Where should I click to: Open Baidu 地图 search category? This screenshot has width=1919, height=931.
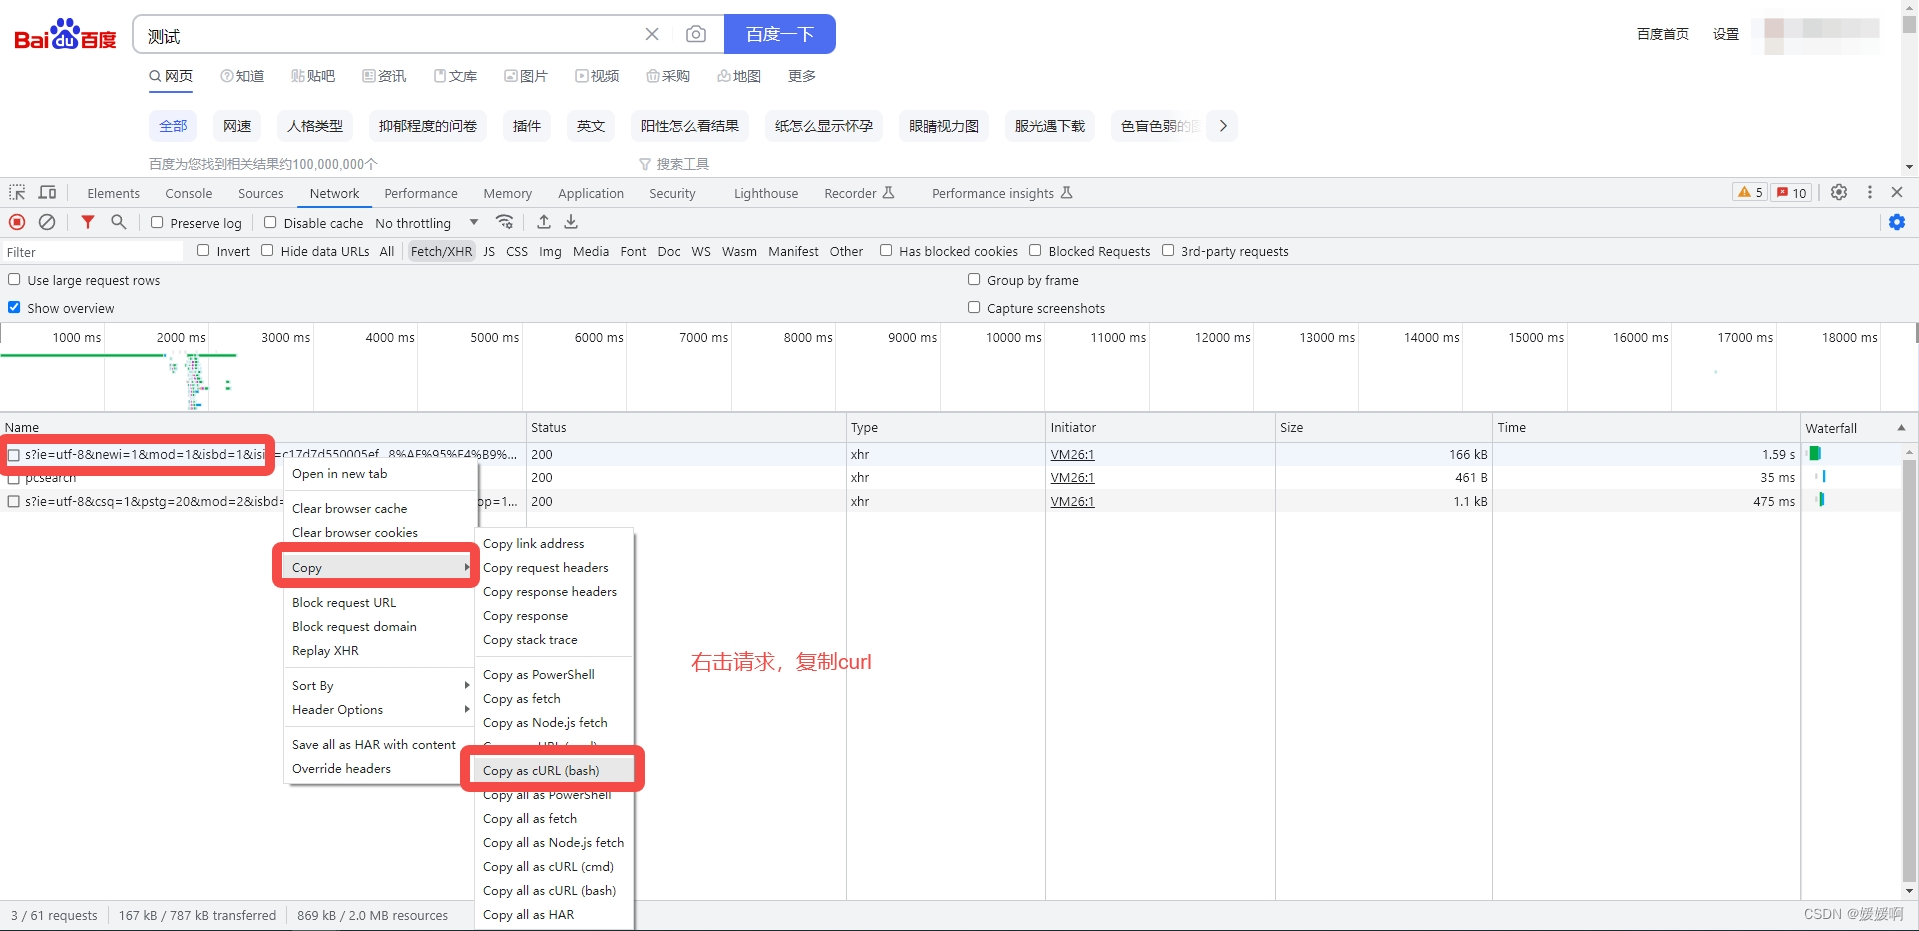click(x=739, y=76)
